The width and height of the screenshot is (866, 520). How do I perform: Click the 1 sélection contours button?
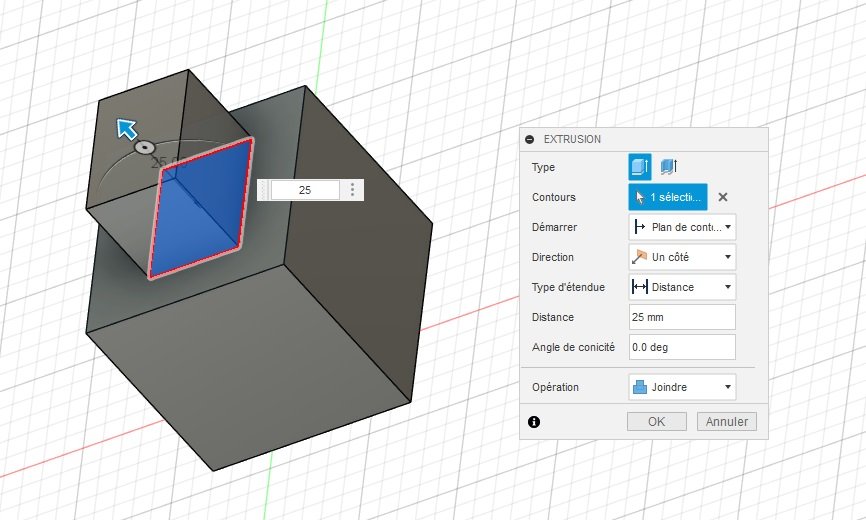coord(668,197)
